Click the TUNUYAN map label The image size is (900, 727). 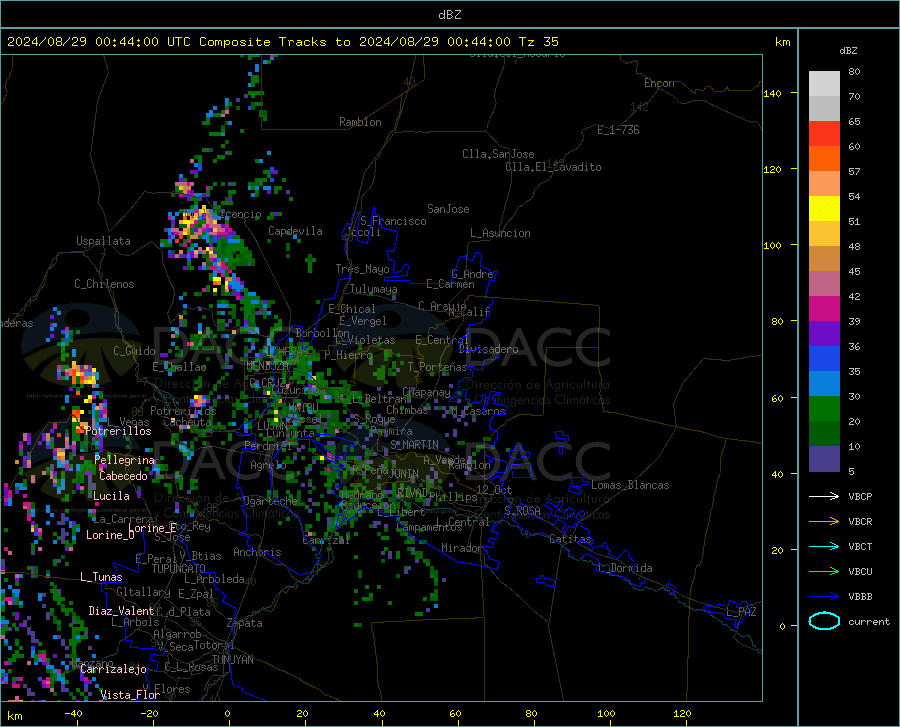click(232, 660)
